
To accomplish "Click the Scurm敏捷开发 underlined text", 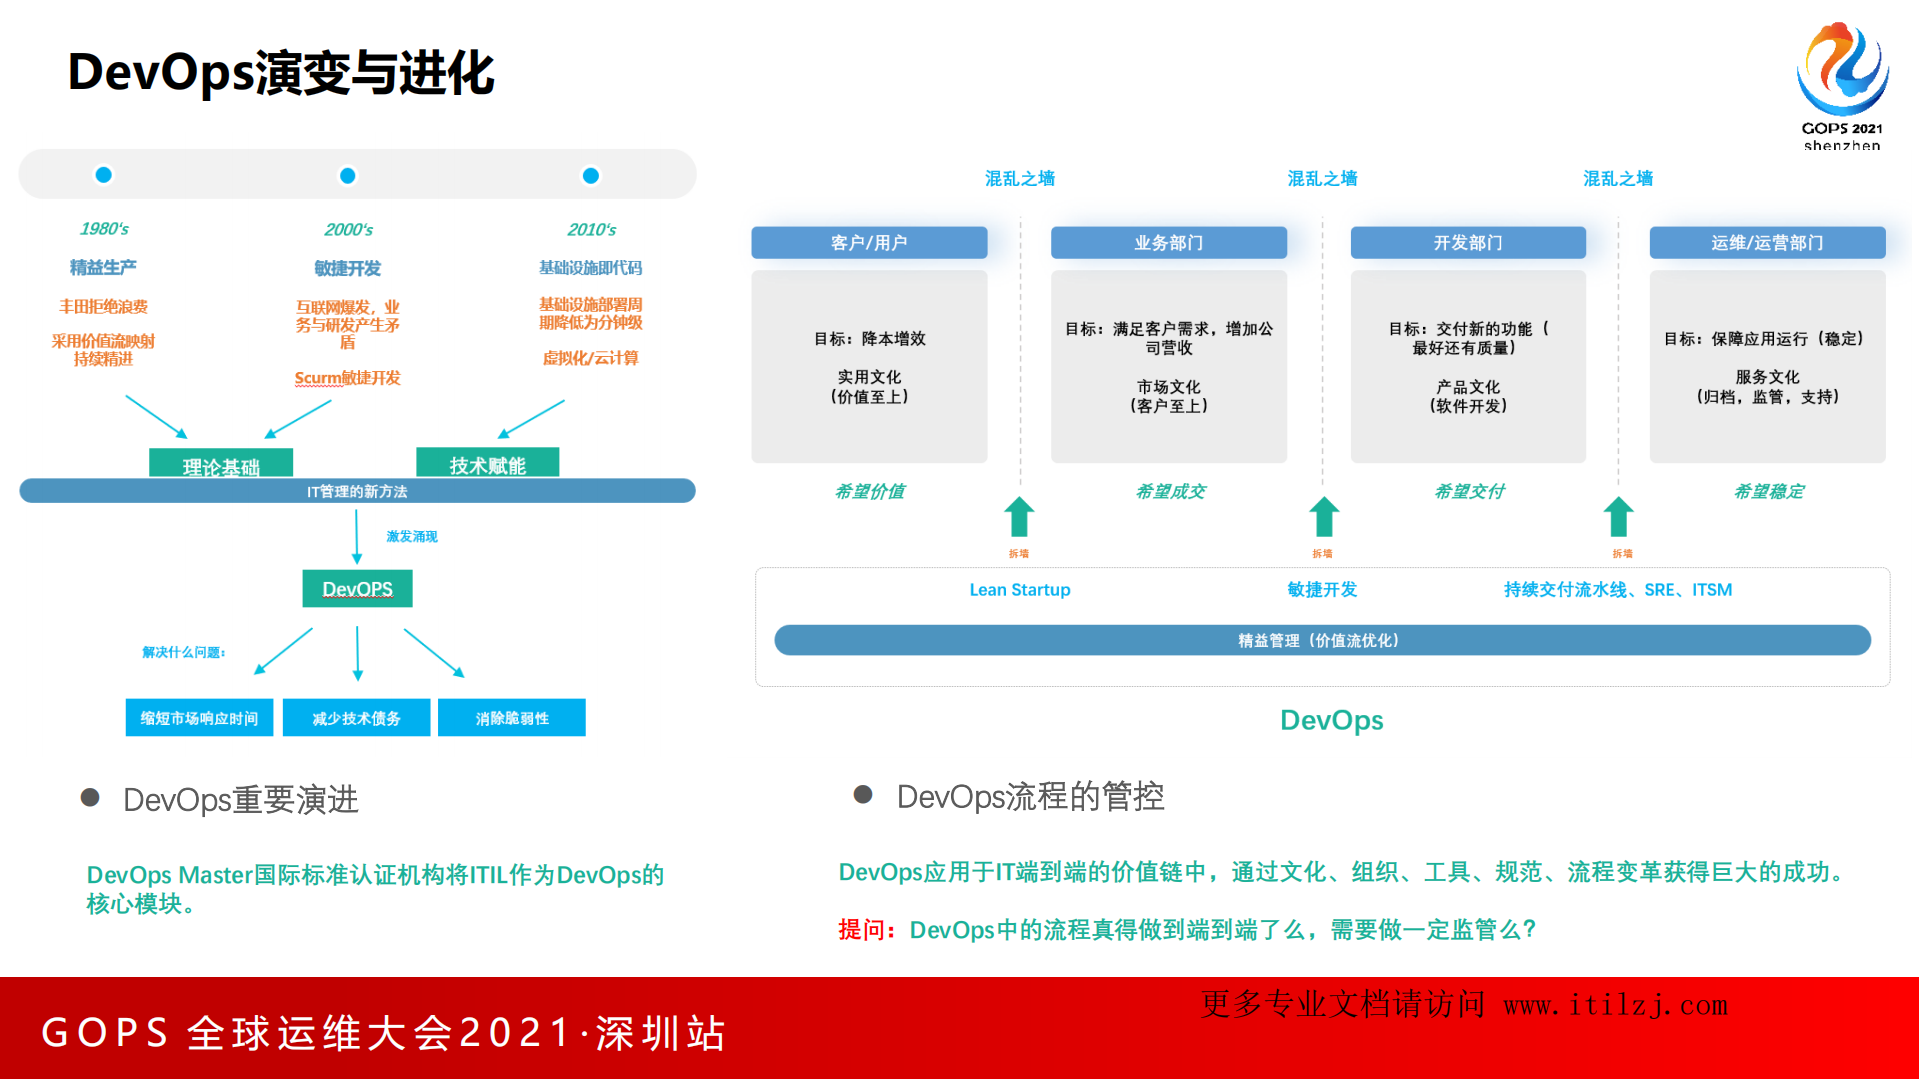I will tap(346, 378).
